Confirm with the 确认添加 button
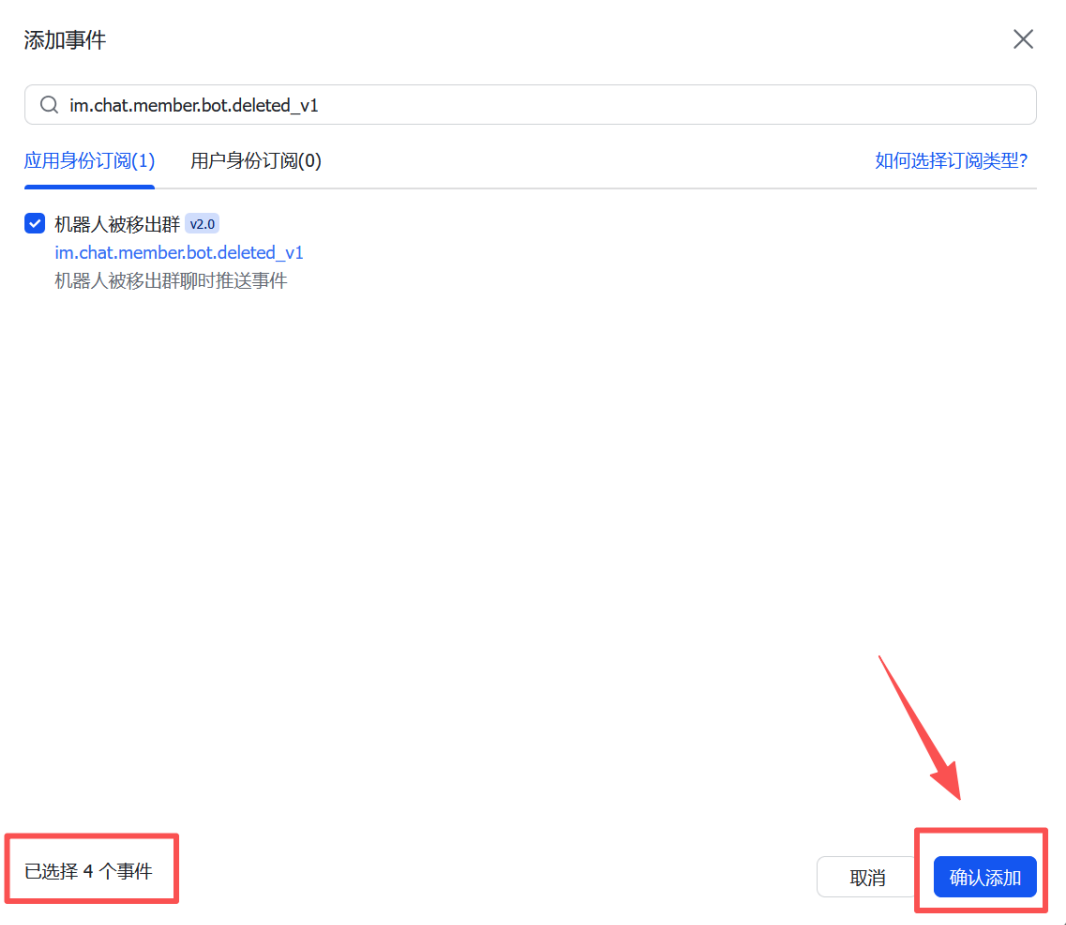This screenshot has height=925, width=1066. (984, 877)
